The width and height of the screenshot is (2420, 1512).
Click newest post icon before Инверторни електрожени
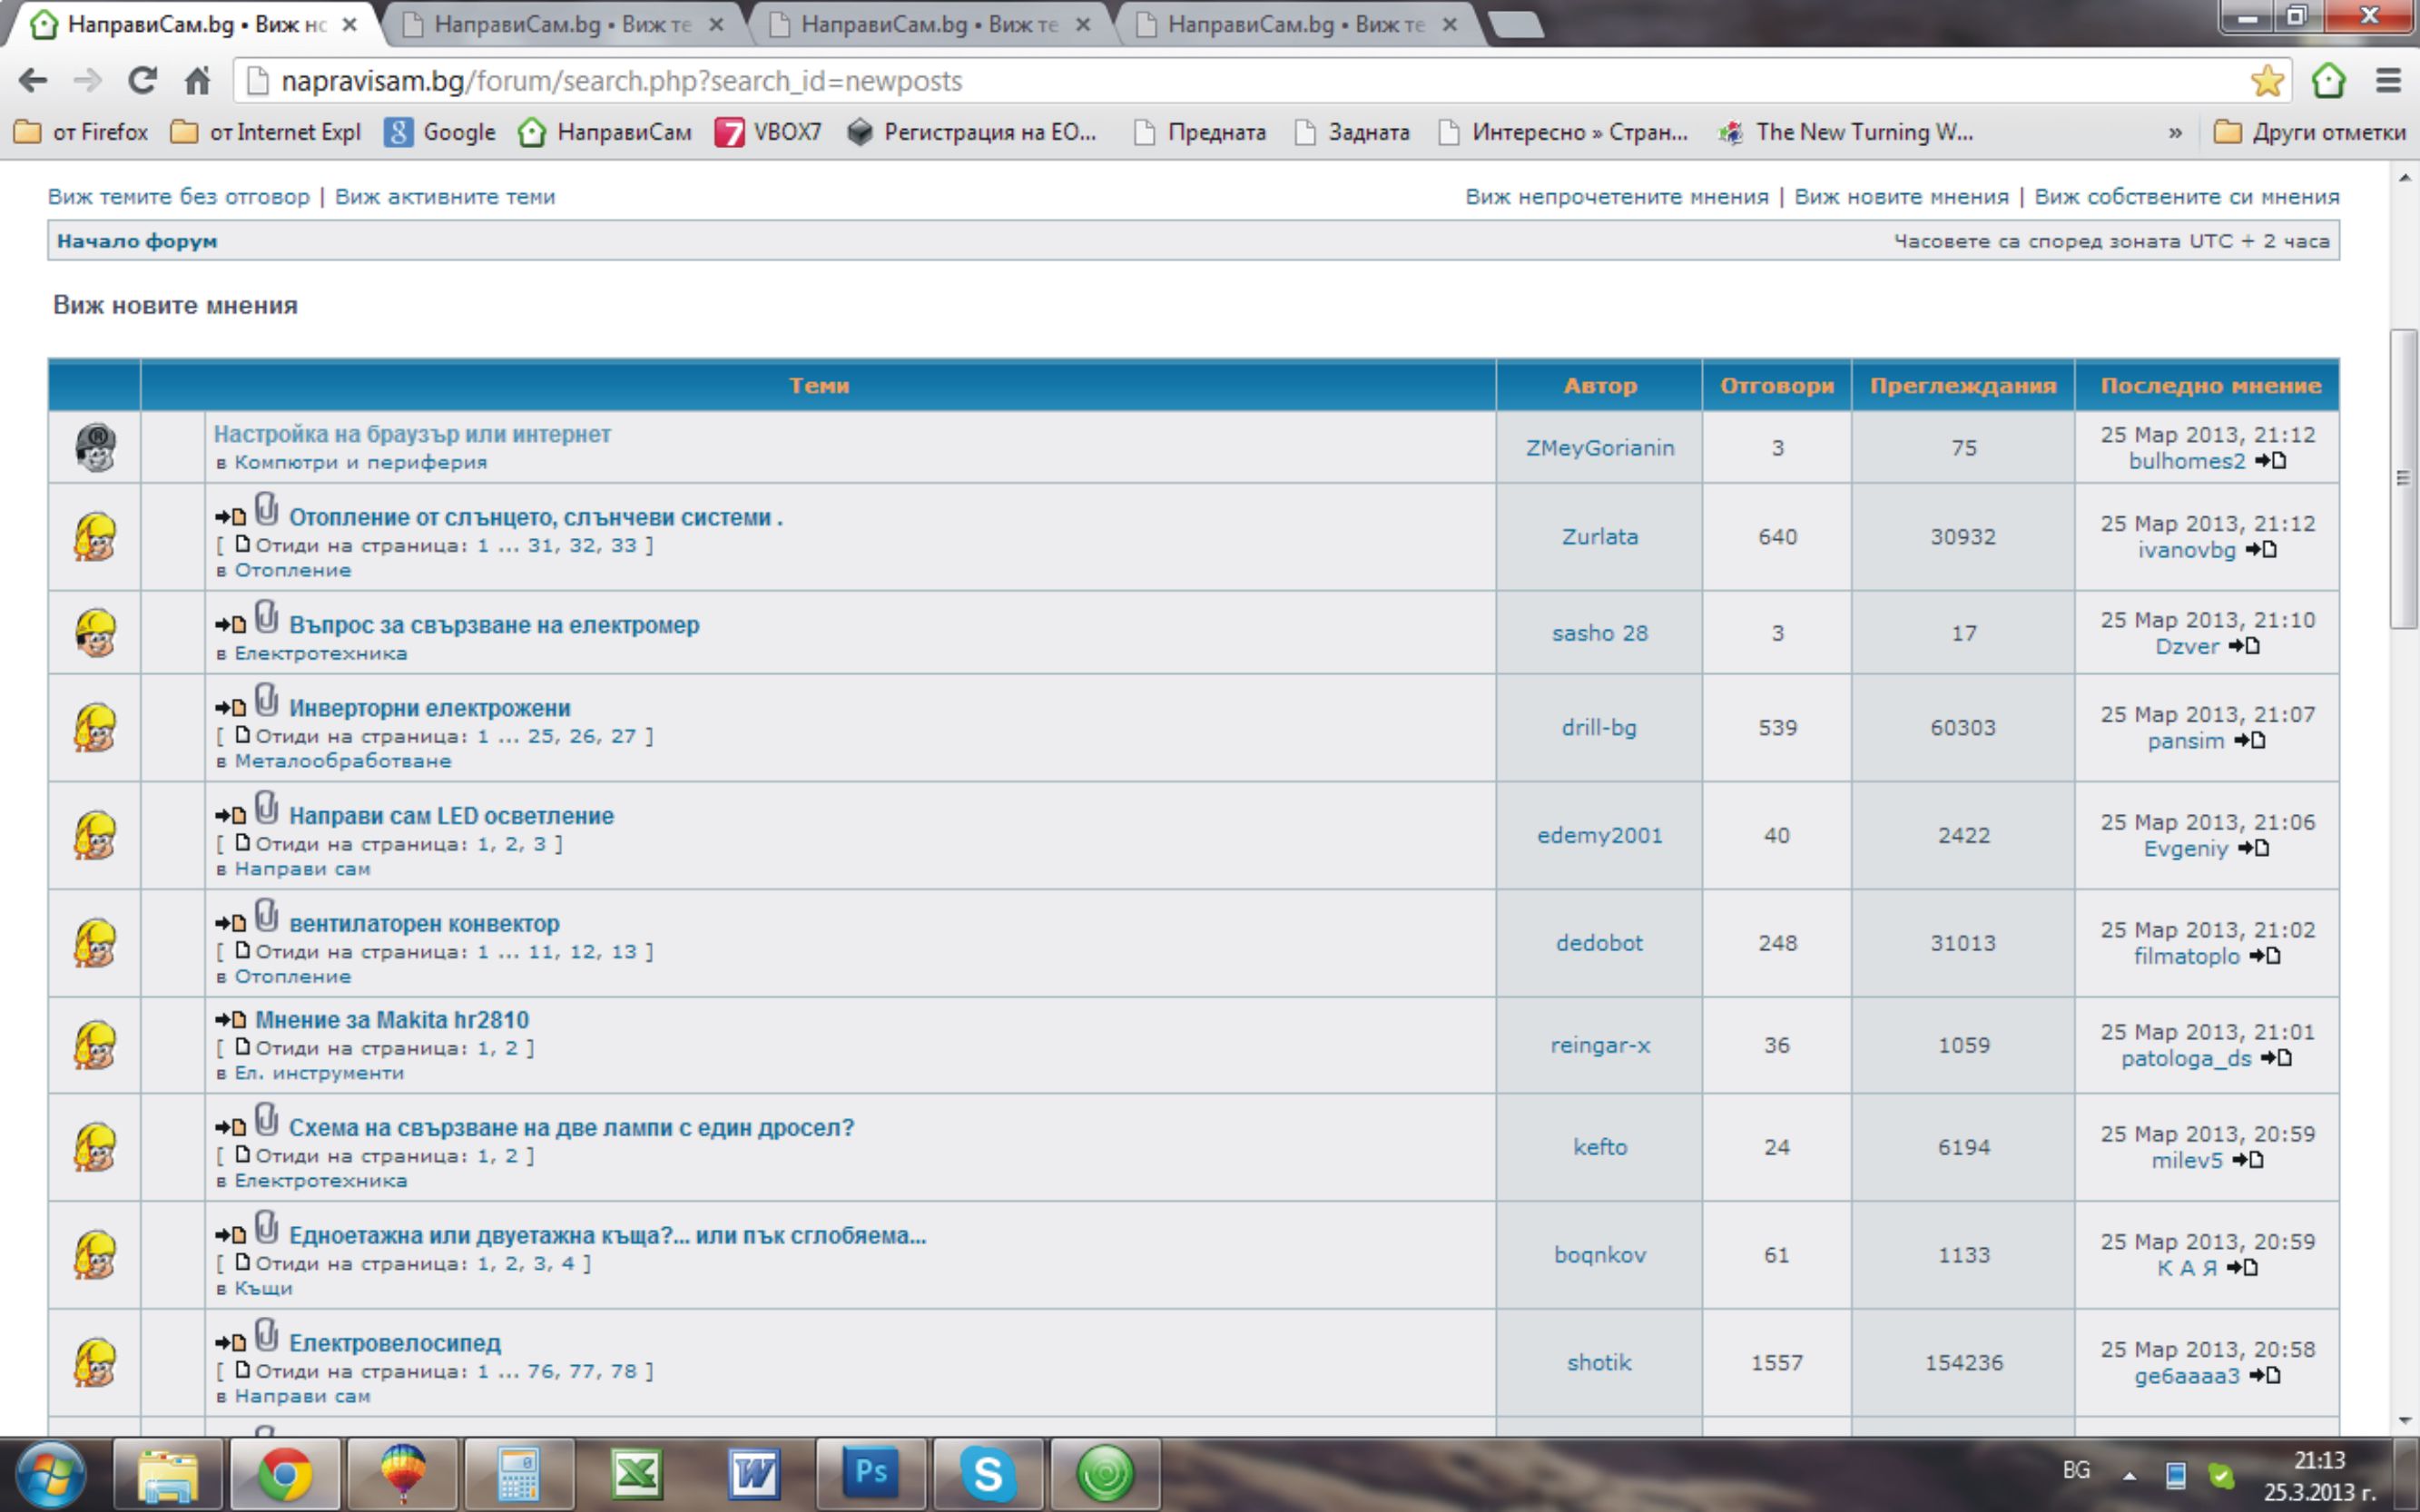230,708
